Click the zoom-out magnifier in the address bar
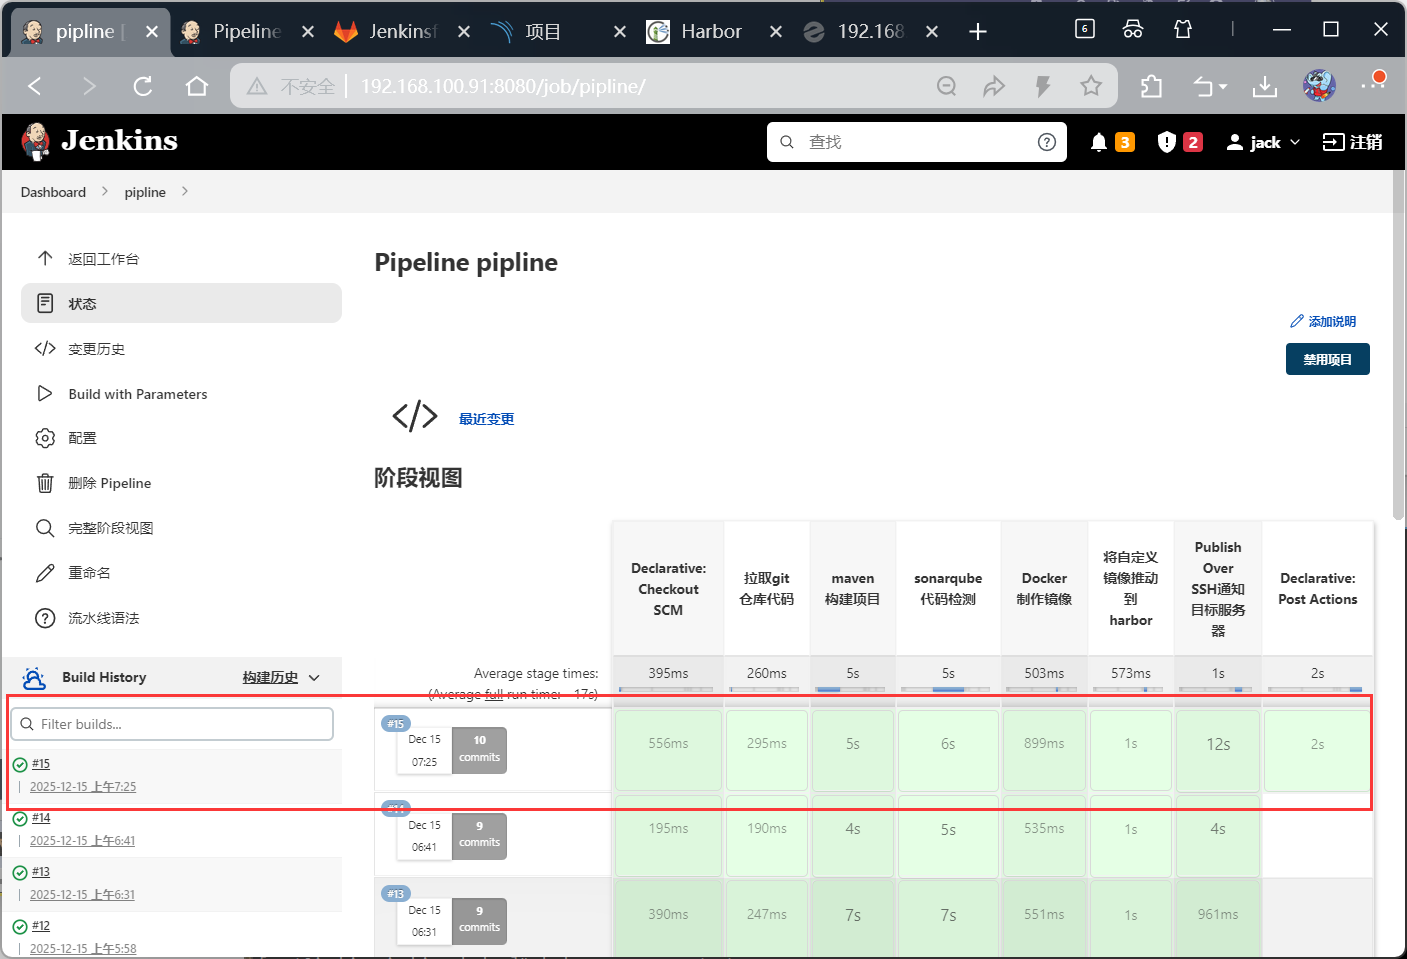 (x=946, y=86)
